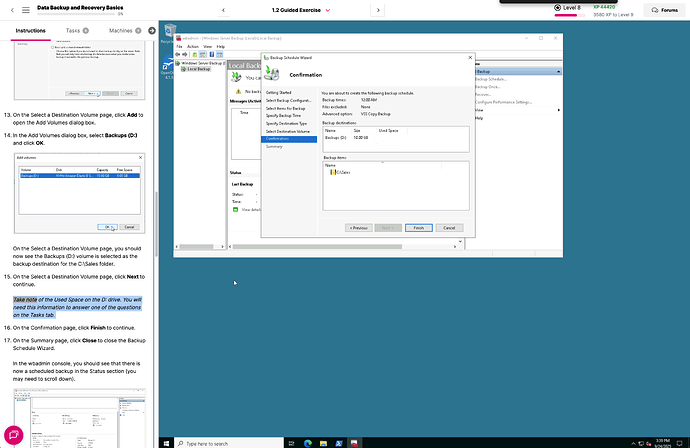Click the Finish button in the wizard

click(x=420, y=227)
